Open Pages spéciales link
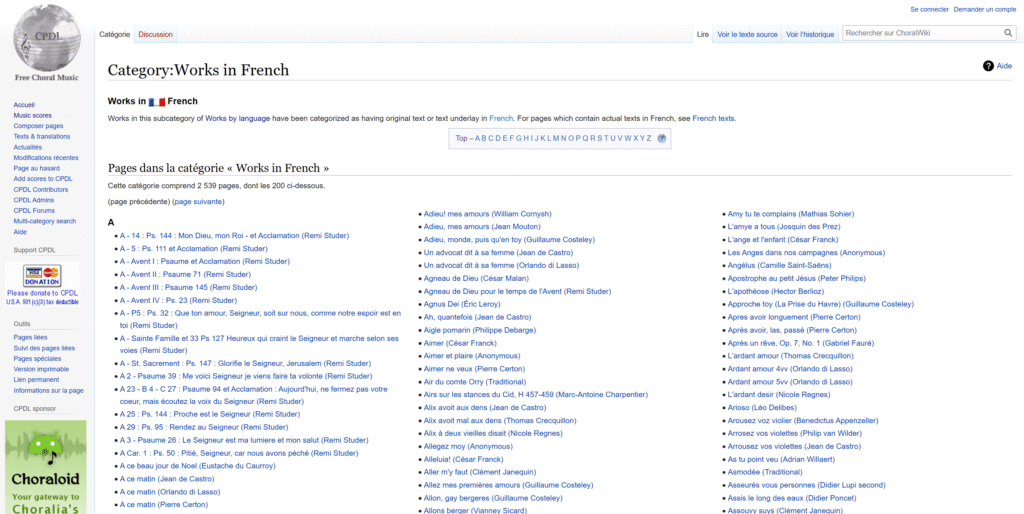Screen dimensions: 1024x514 (37, 359)
